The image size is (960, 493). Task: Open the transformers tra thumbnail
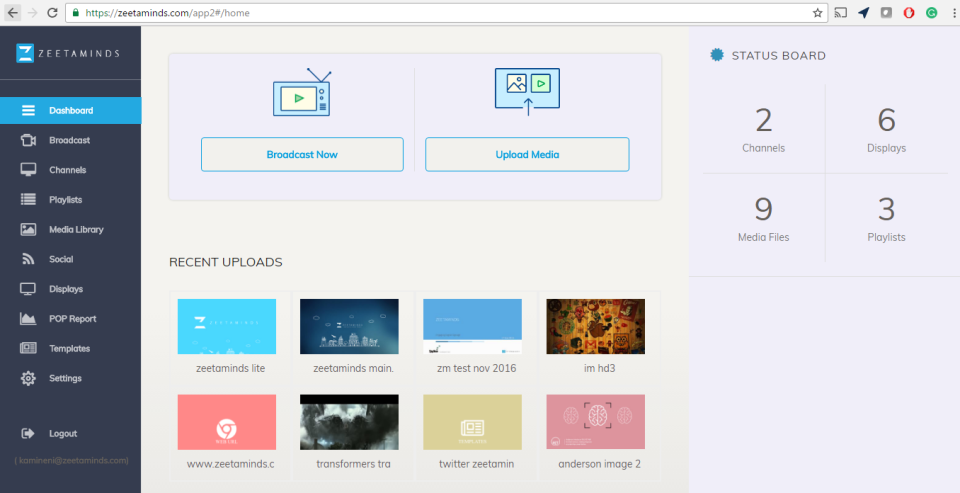pyautogui.click(x=349, y=422)
